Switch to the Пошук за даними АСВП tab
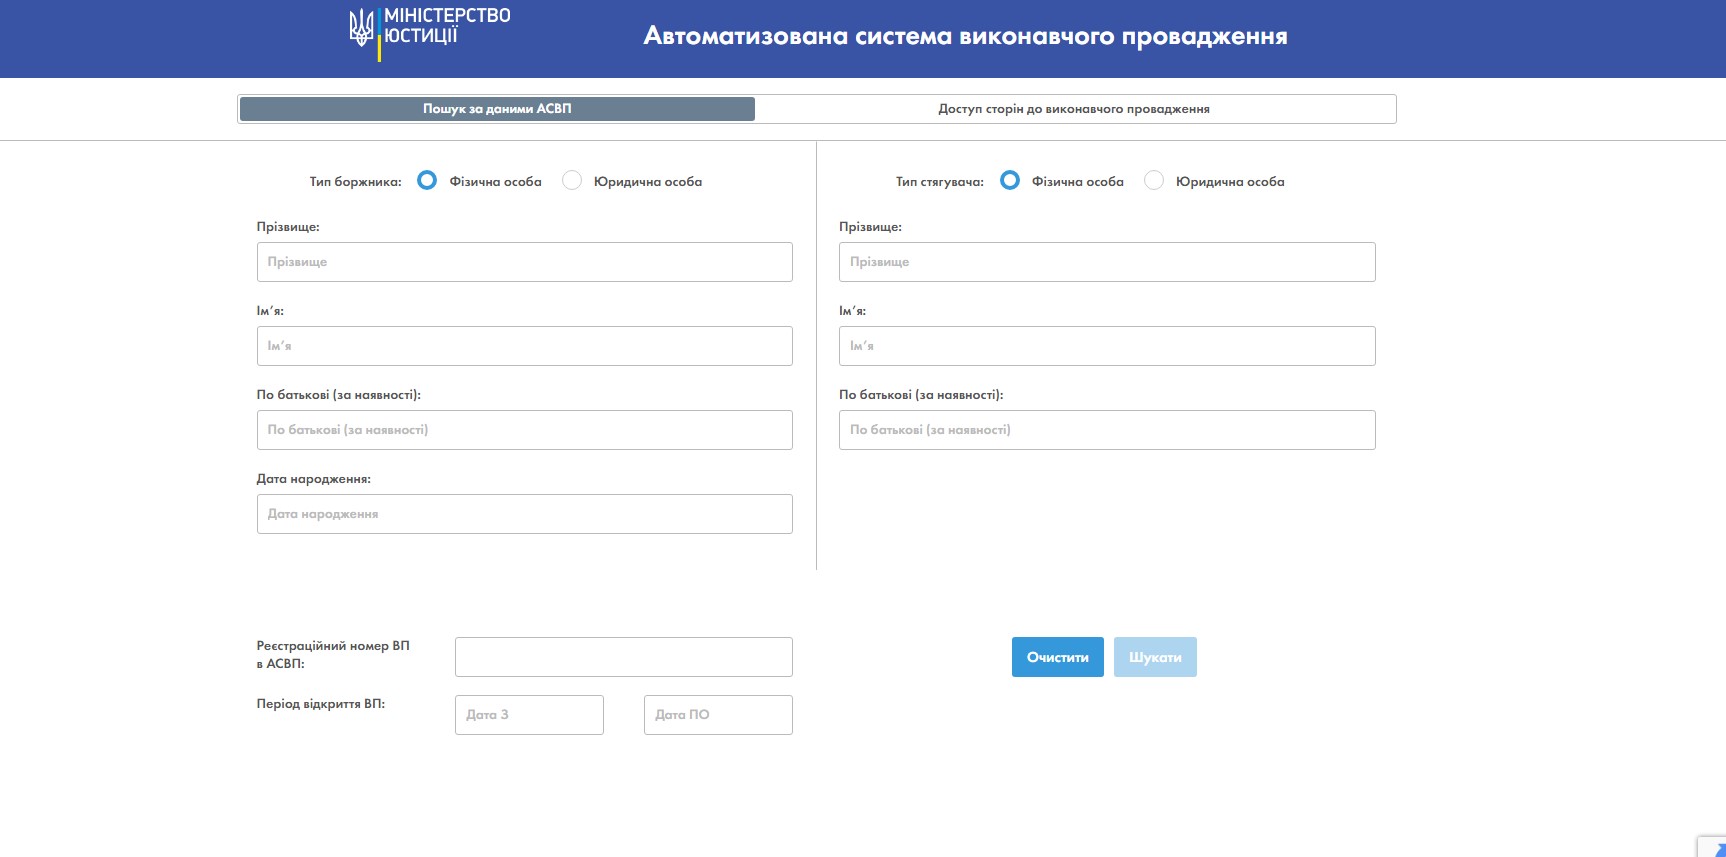 coord(497,109)
